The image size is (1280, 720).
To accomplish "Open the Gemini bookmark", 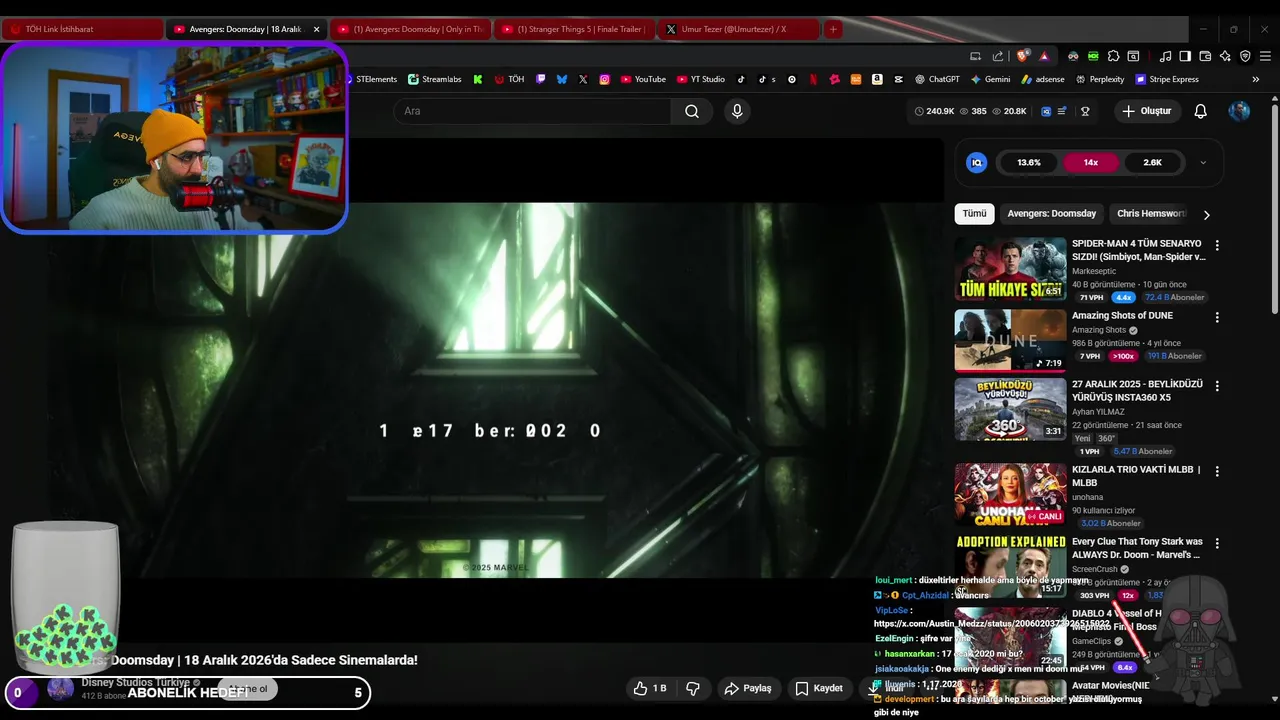I will (x=990, y=79).
